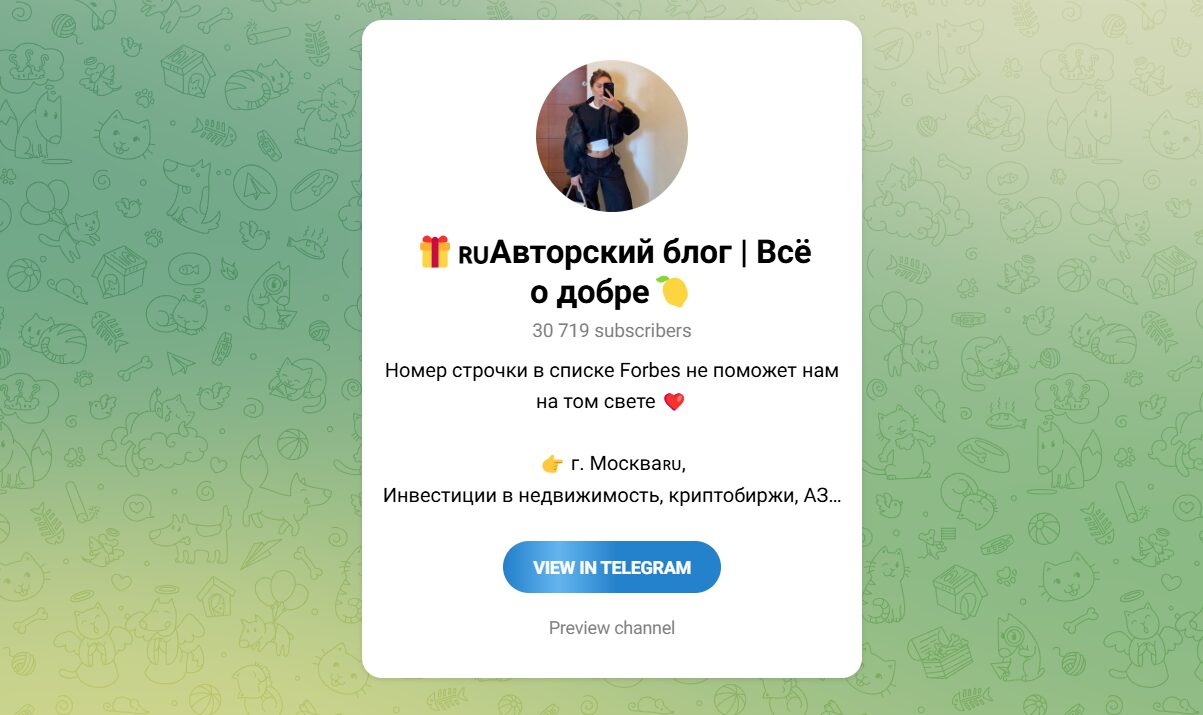Click the words 'о добре' in title
The width and height of the screenshot is (1203, 715).
click(589, 293)
